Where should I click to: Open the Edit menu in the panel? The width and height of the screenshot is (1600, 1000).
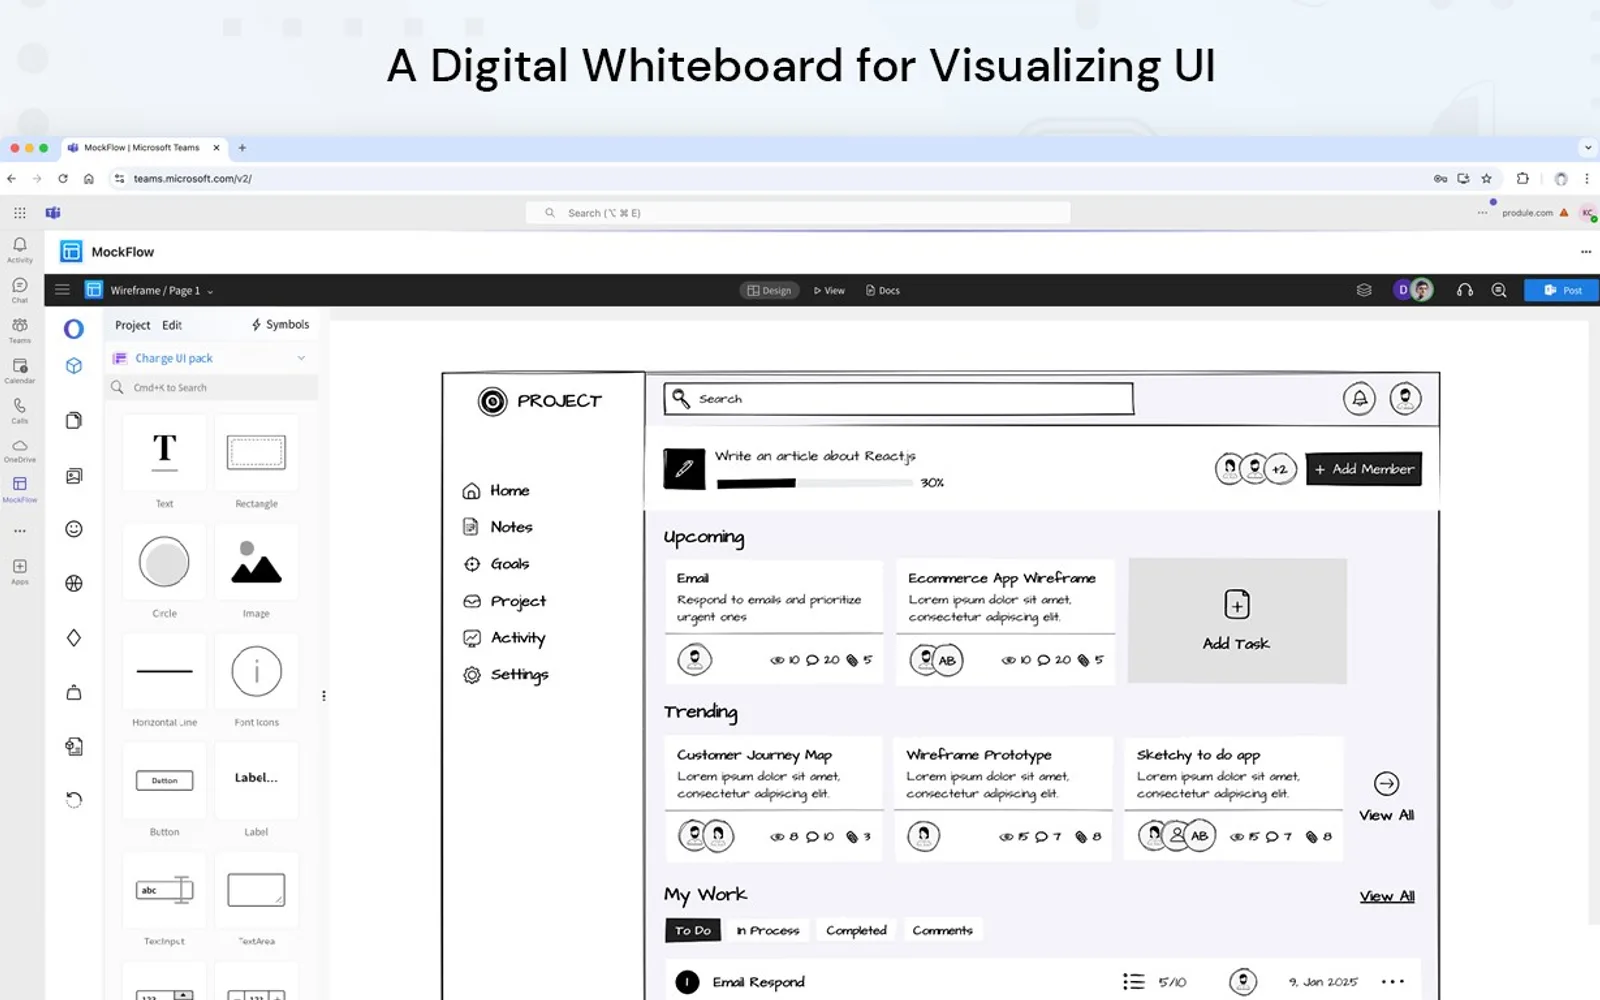(x=172, y=325)
